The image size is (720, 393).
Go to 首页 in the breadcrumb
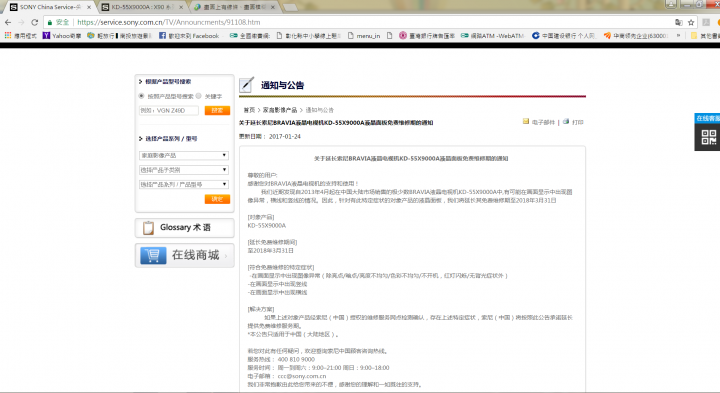pos(249,110)
